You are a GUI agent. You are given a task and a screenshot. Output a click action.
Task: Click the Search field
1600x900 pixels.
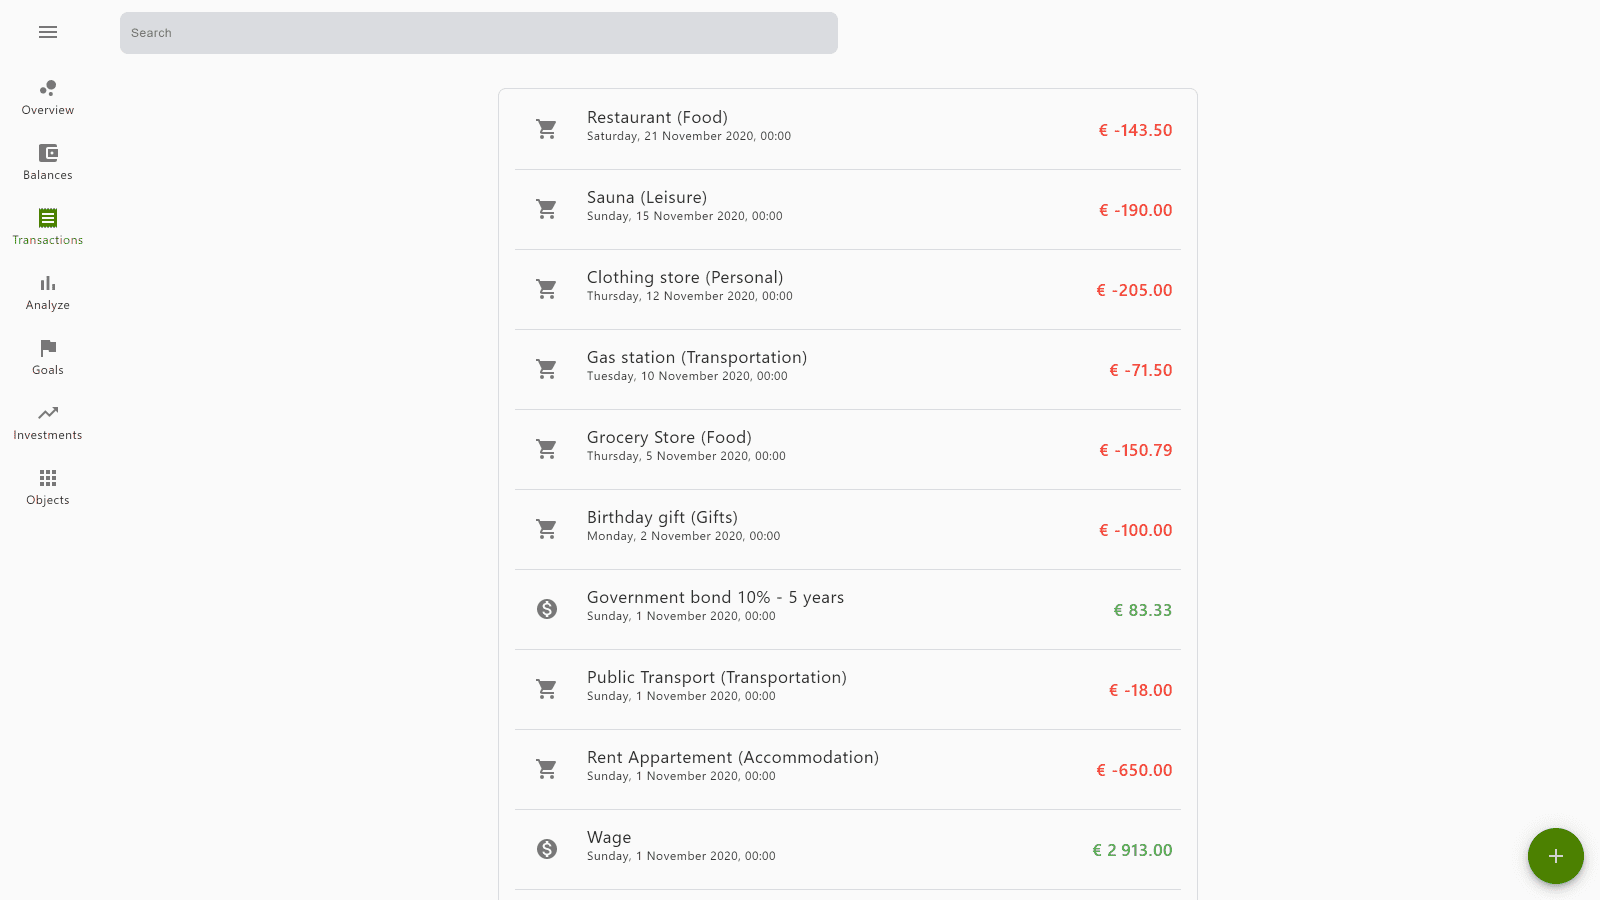coord(479,33)
